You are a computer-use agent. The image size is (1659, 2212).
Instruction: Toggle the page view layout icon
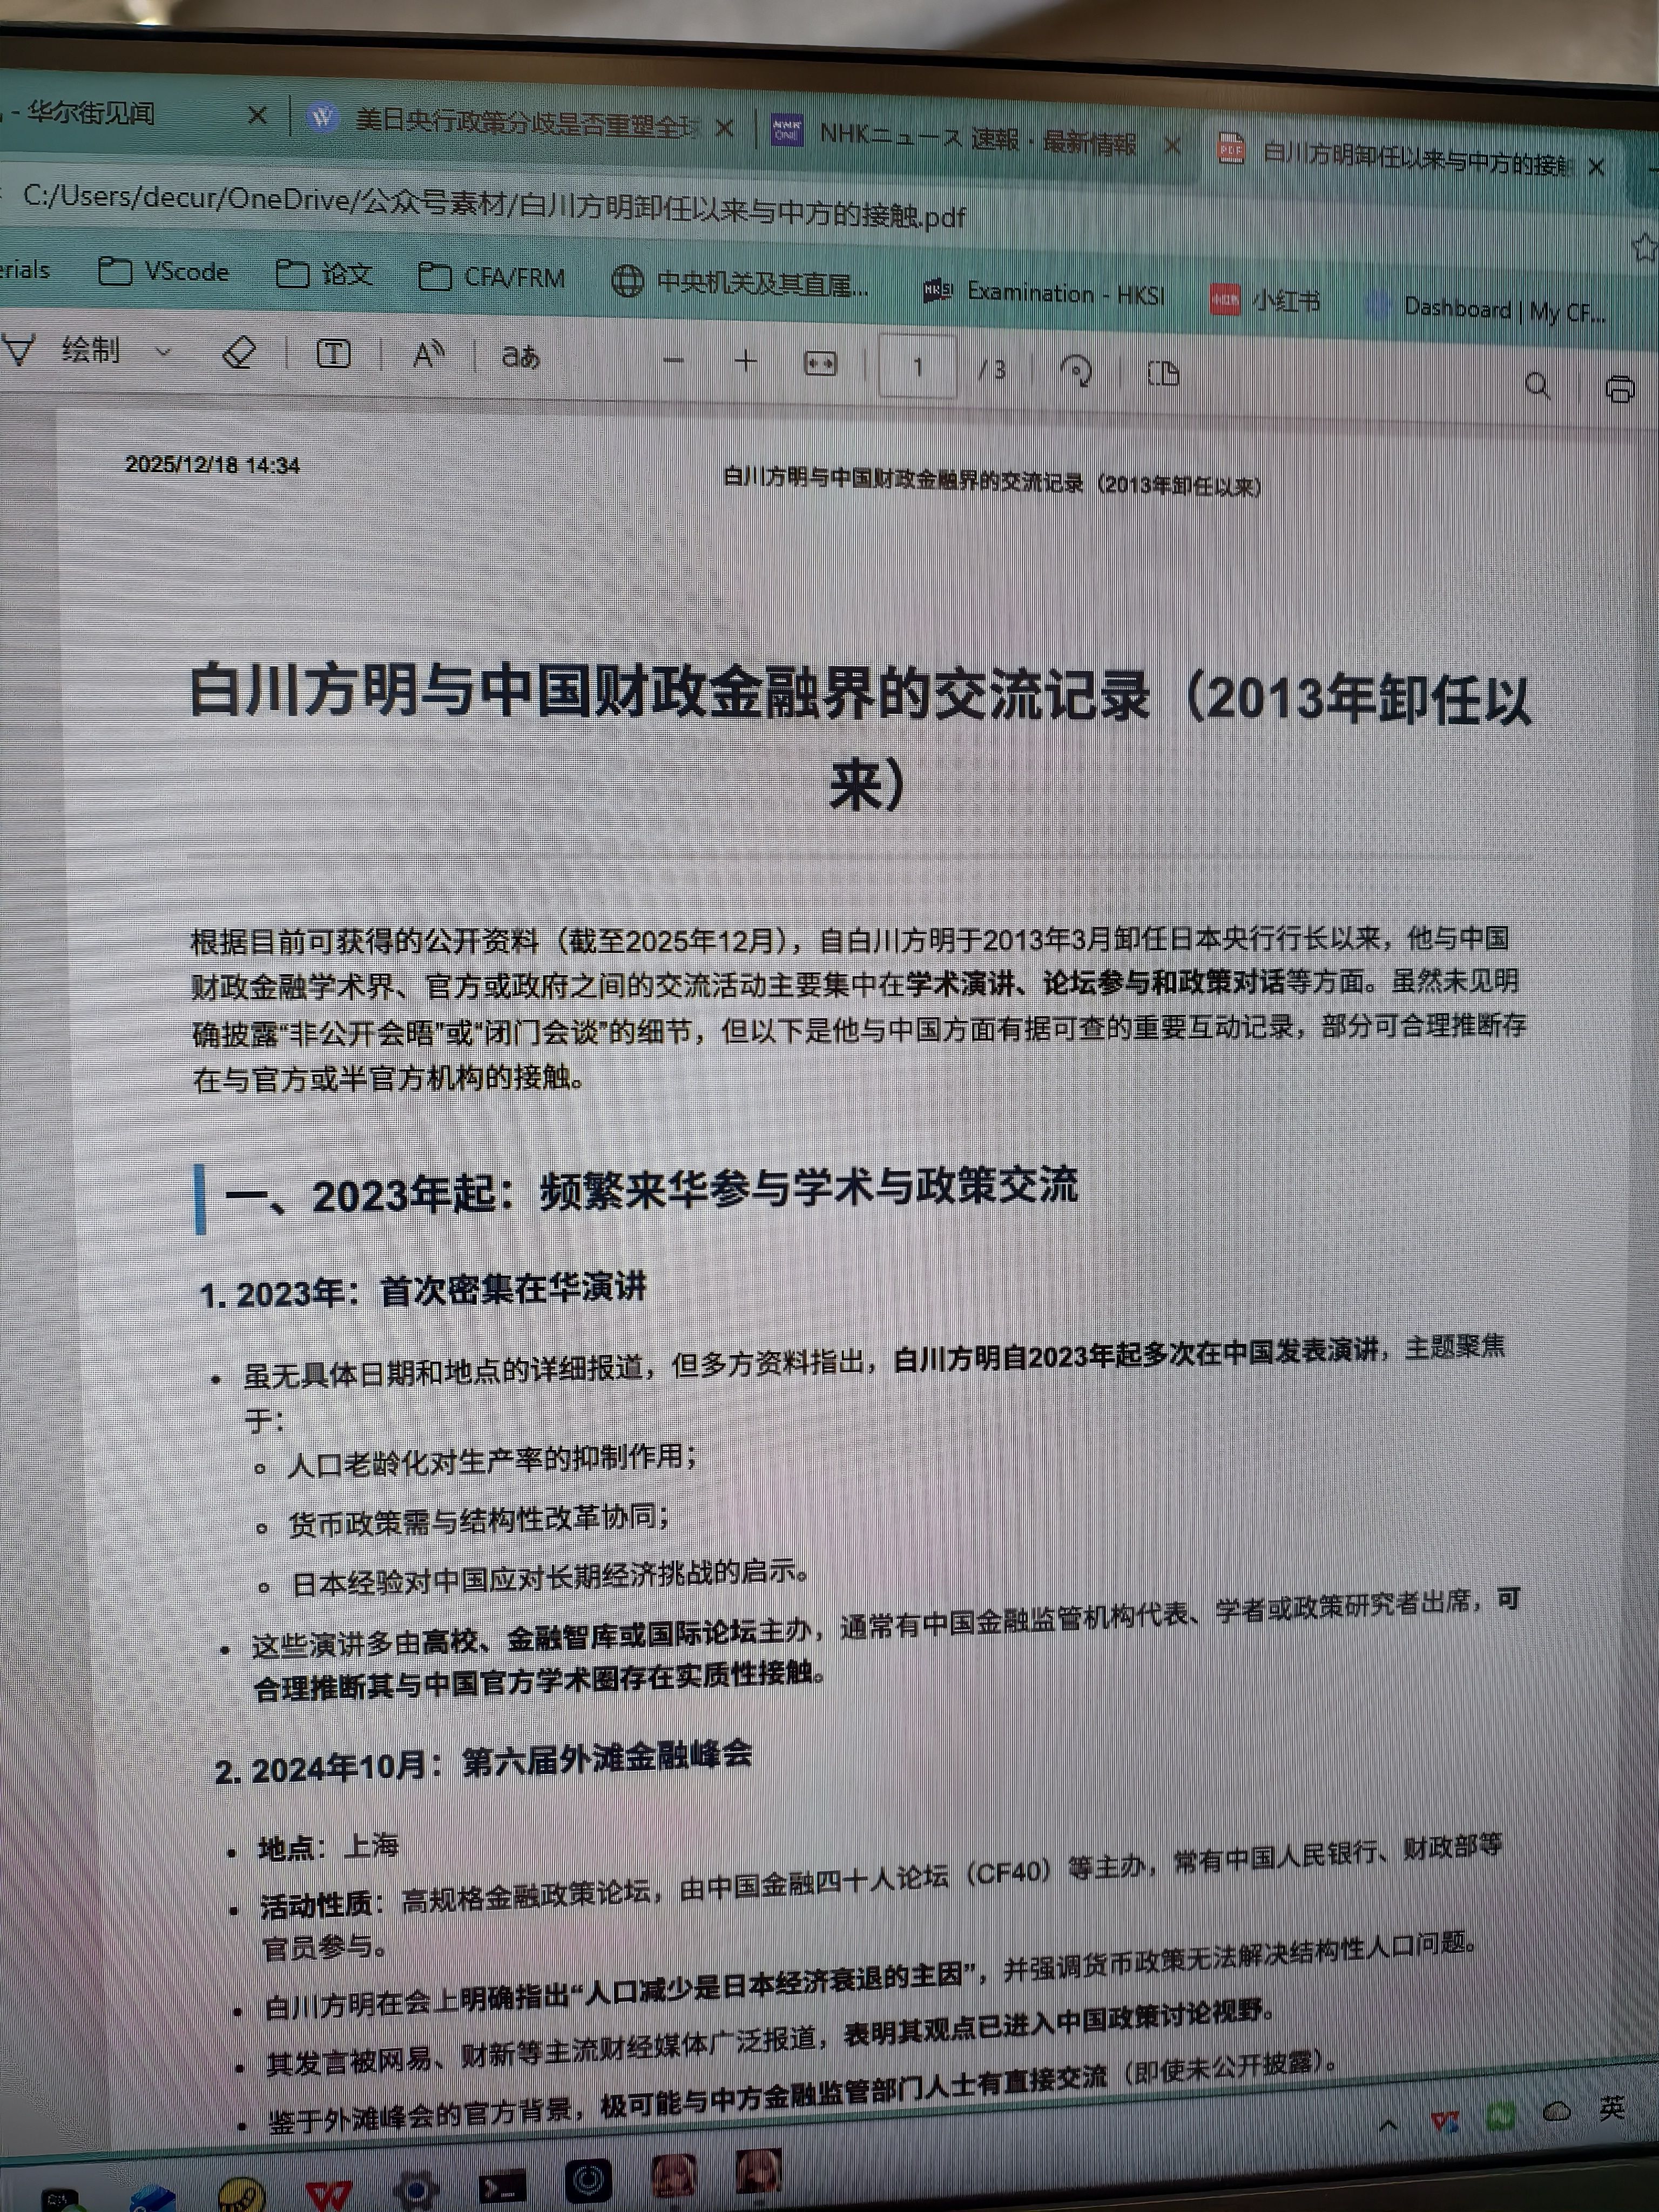1163,374
